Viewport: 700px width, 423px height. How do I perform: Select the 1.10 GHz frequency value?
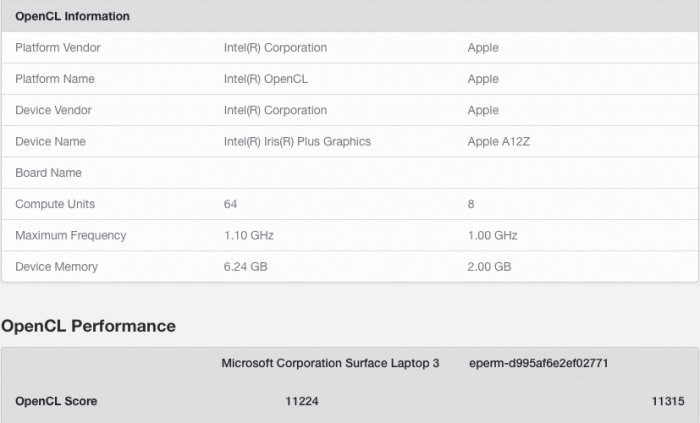coord(248,236)
